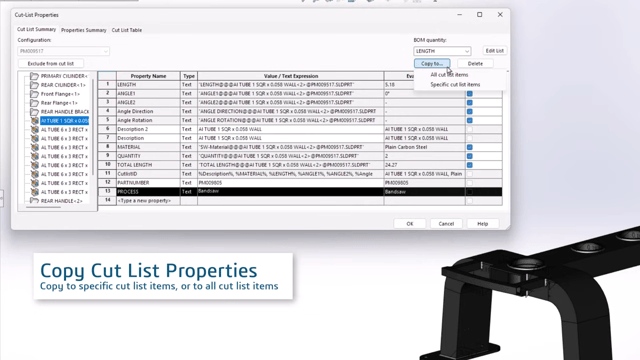640x360 pixels.
Task: Toggle the ANGLE2 row link checkbox
Action: point(470,102)
